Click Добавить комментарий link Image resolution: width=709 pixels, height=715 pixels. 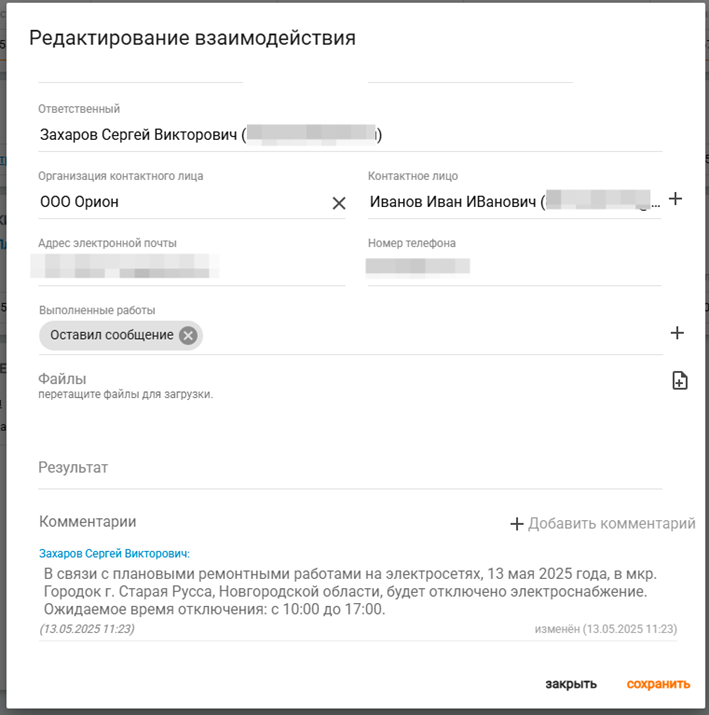click(611, 523)
